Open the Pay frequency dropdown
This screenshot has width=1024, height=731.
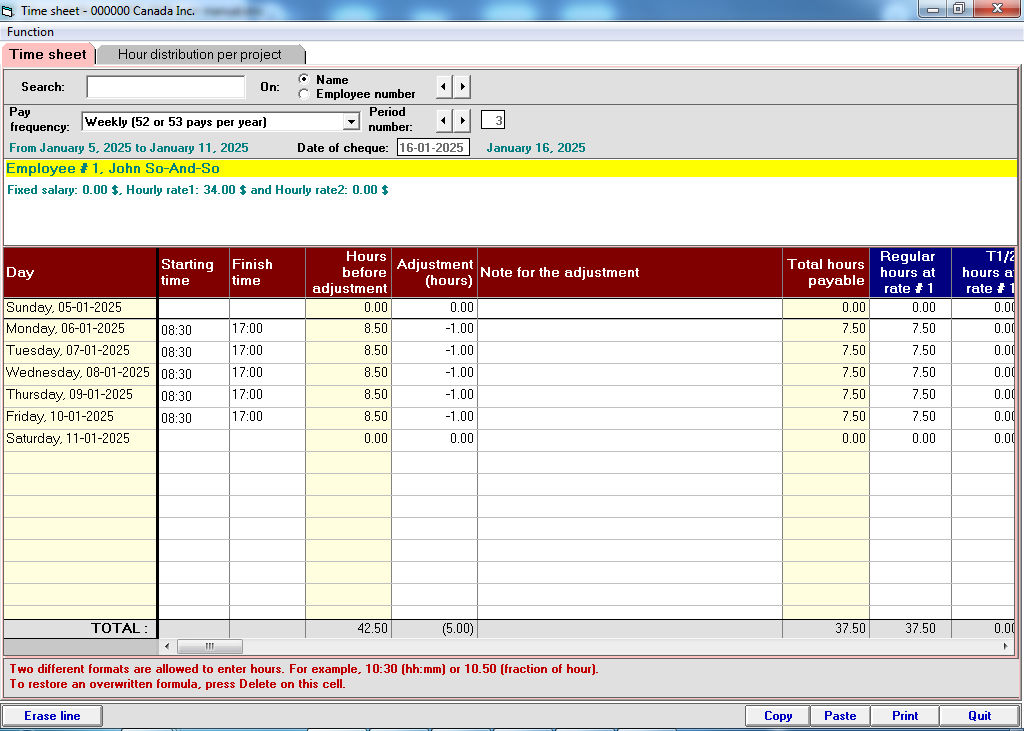point(350,122)
